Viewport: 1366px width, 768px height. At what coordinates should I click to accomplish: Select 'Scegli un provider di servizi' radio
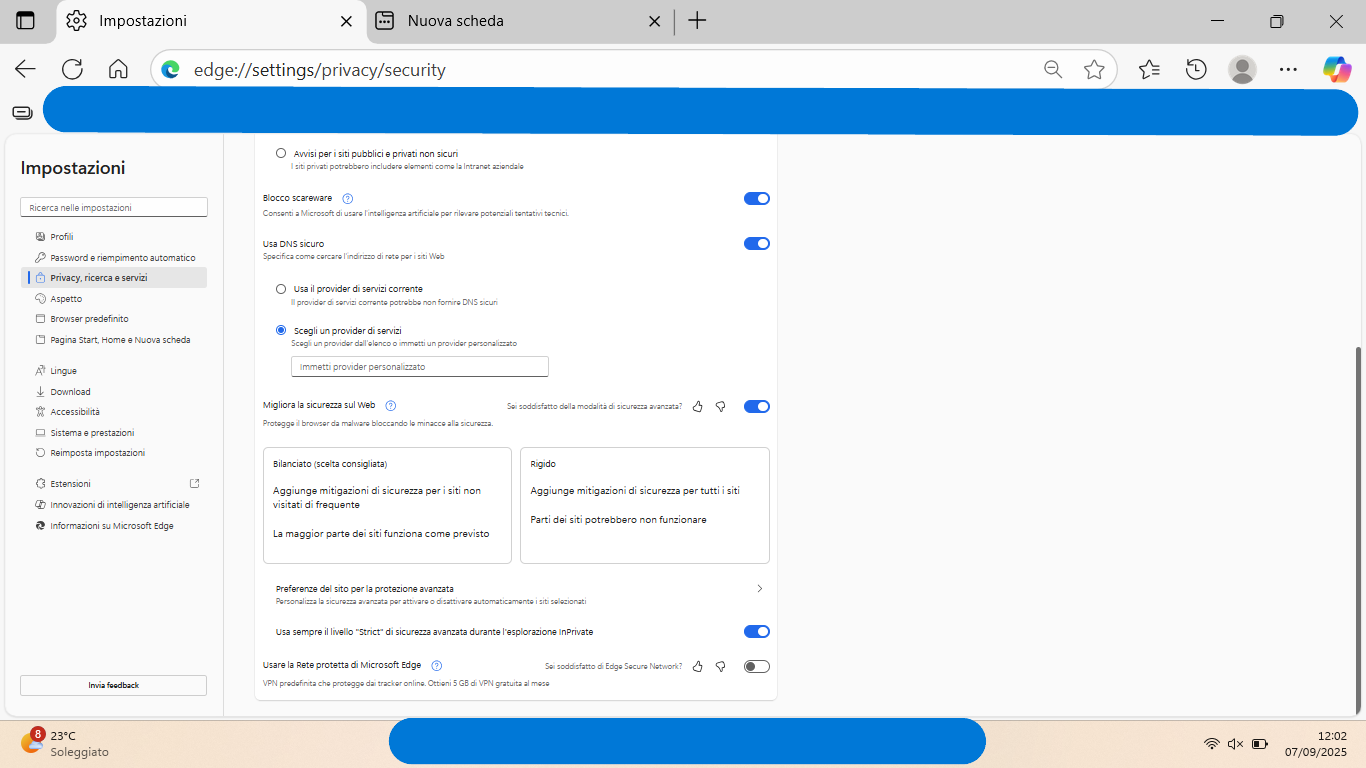point(281,330)
